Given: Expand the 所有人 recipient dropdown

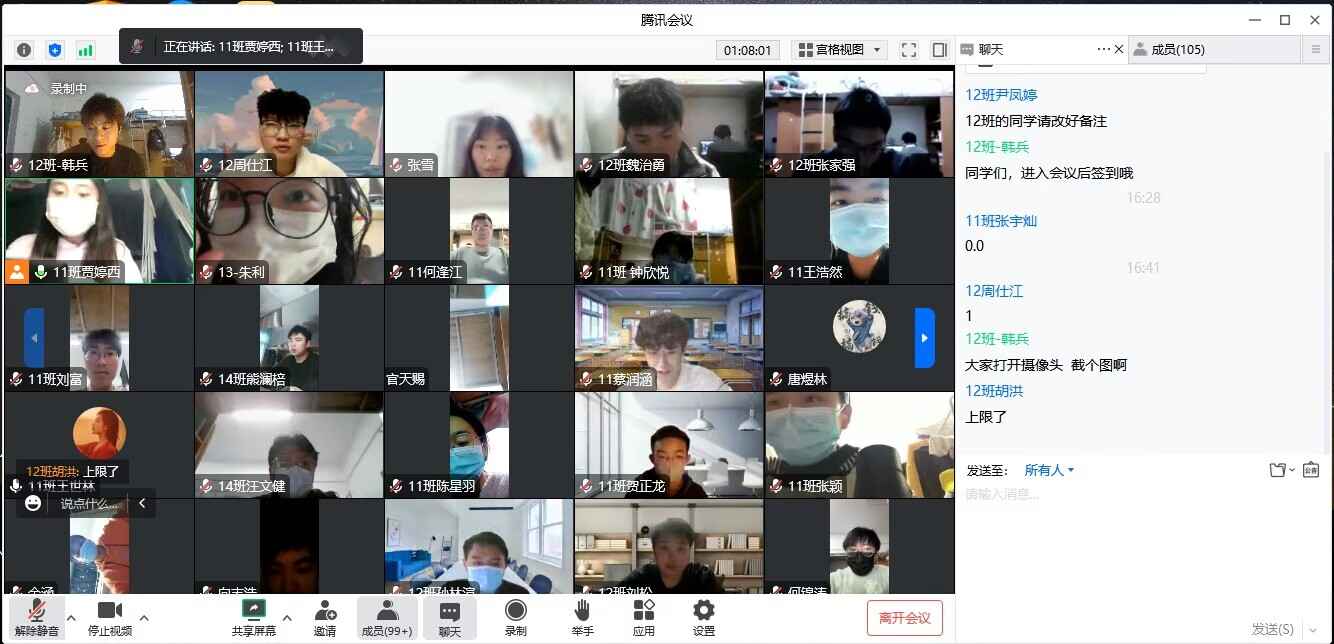Looking at the screenshot, I should pos(1049,470).
